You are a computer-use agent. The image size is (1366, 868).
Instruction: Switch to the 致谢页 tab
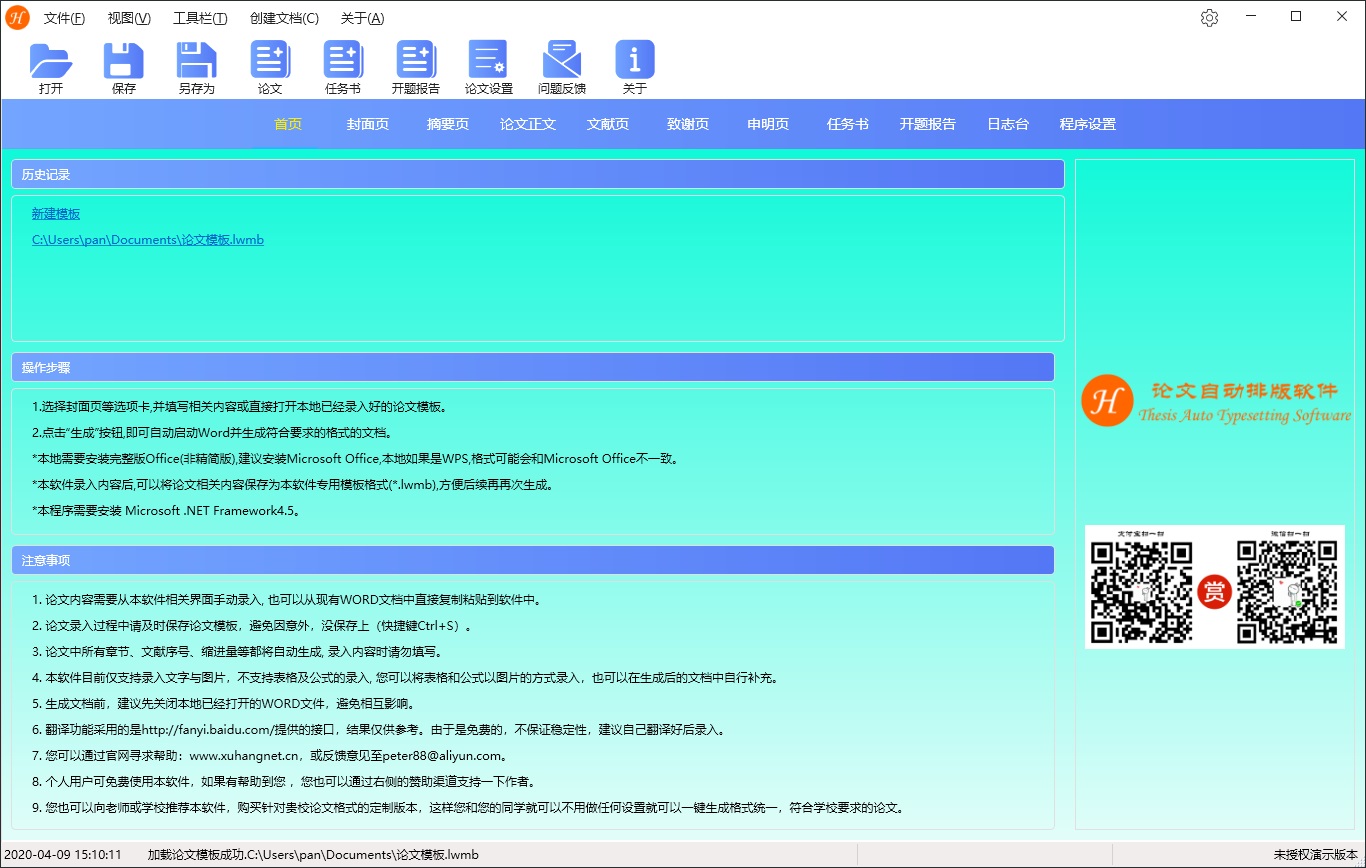(688, 124)
